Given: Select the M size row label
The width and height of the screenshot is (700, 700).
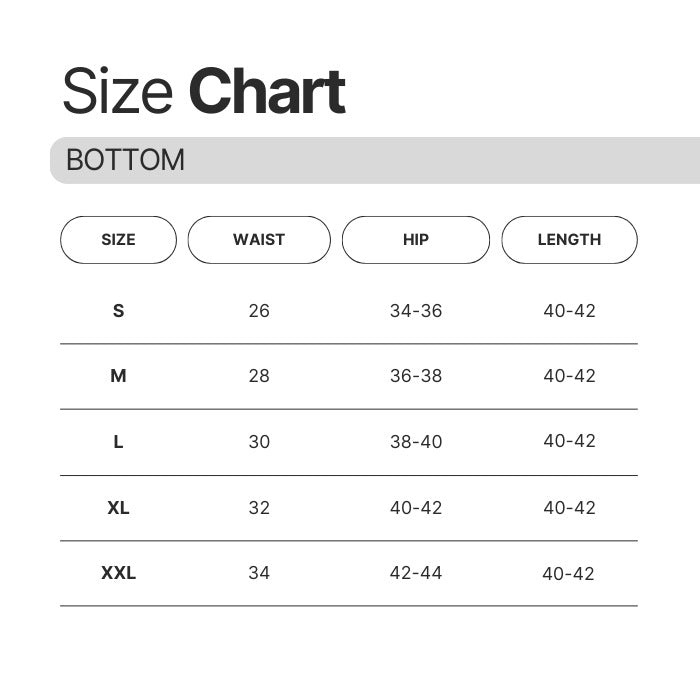Looking at the screenshot, I should tap(118, 376).
